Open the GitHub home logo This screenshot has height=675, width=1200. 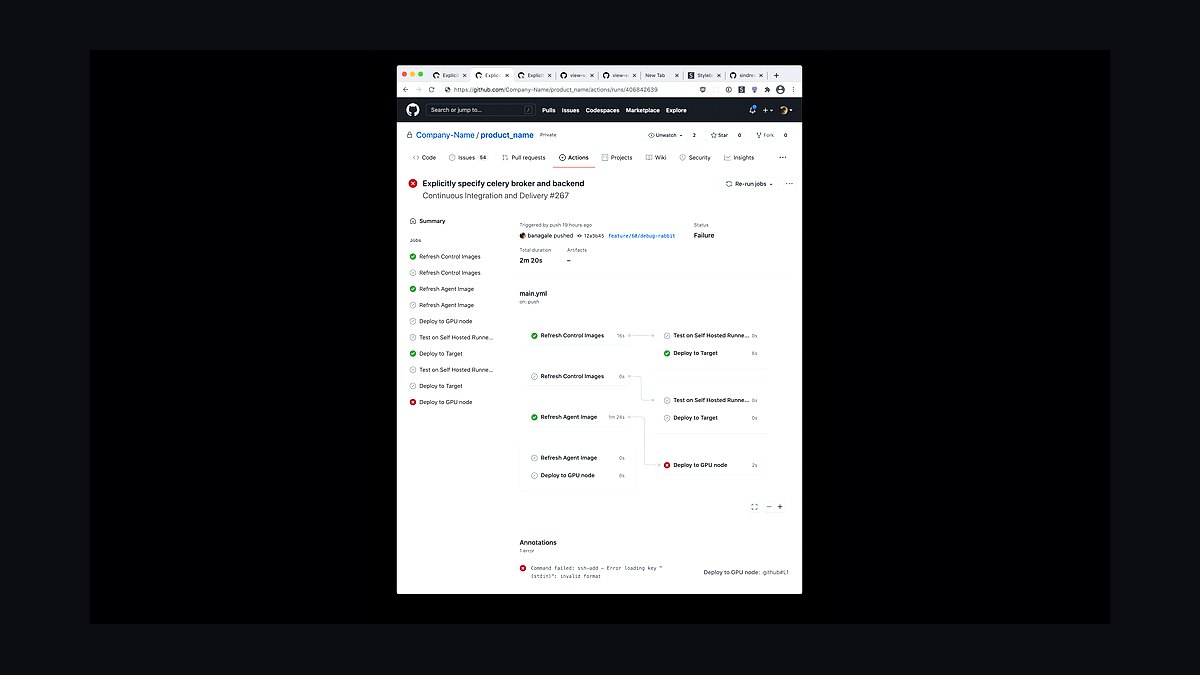click(x=413, y=110)
